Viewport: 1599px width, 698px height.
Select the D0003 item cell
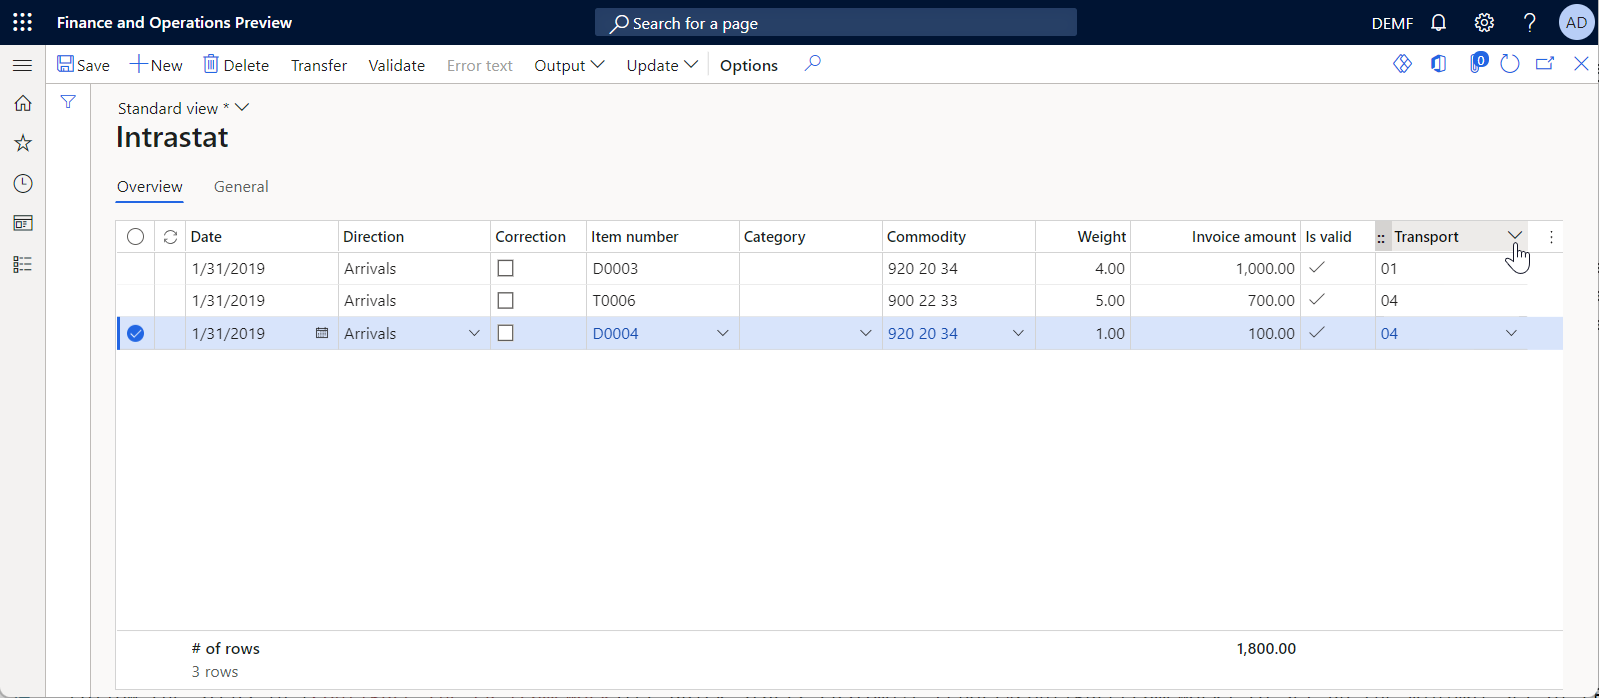pyautogui.click(x=662, y=268)
